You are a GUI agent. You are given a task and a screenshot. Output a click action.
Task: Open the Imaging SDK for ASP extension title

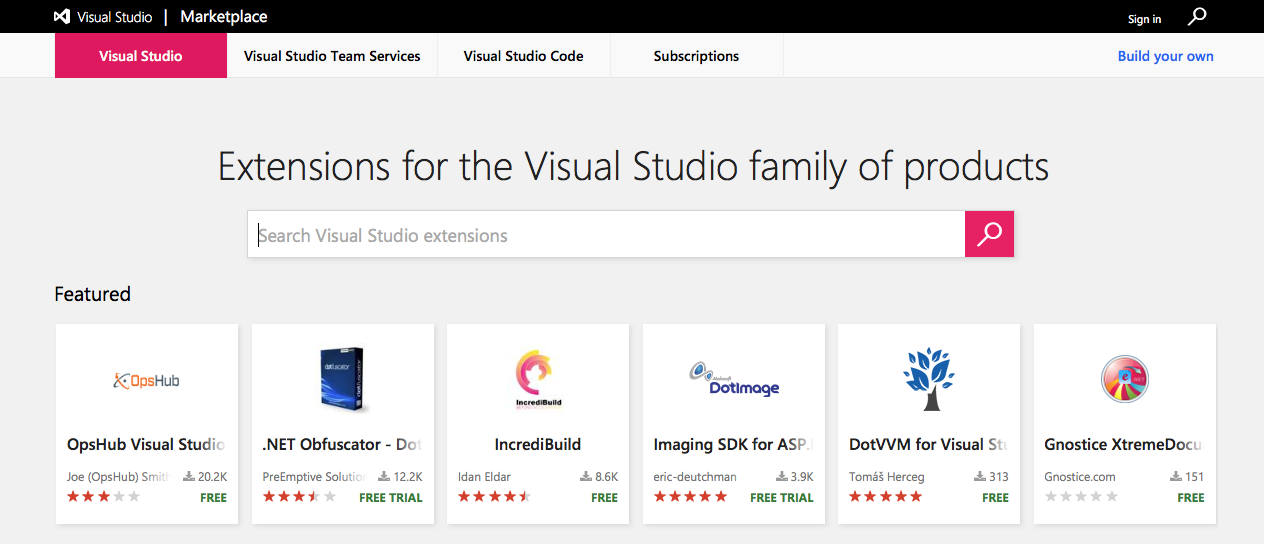tap(733, 444)
